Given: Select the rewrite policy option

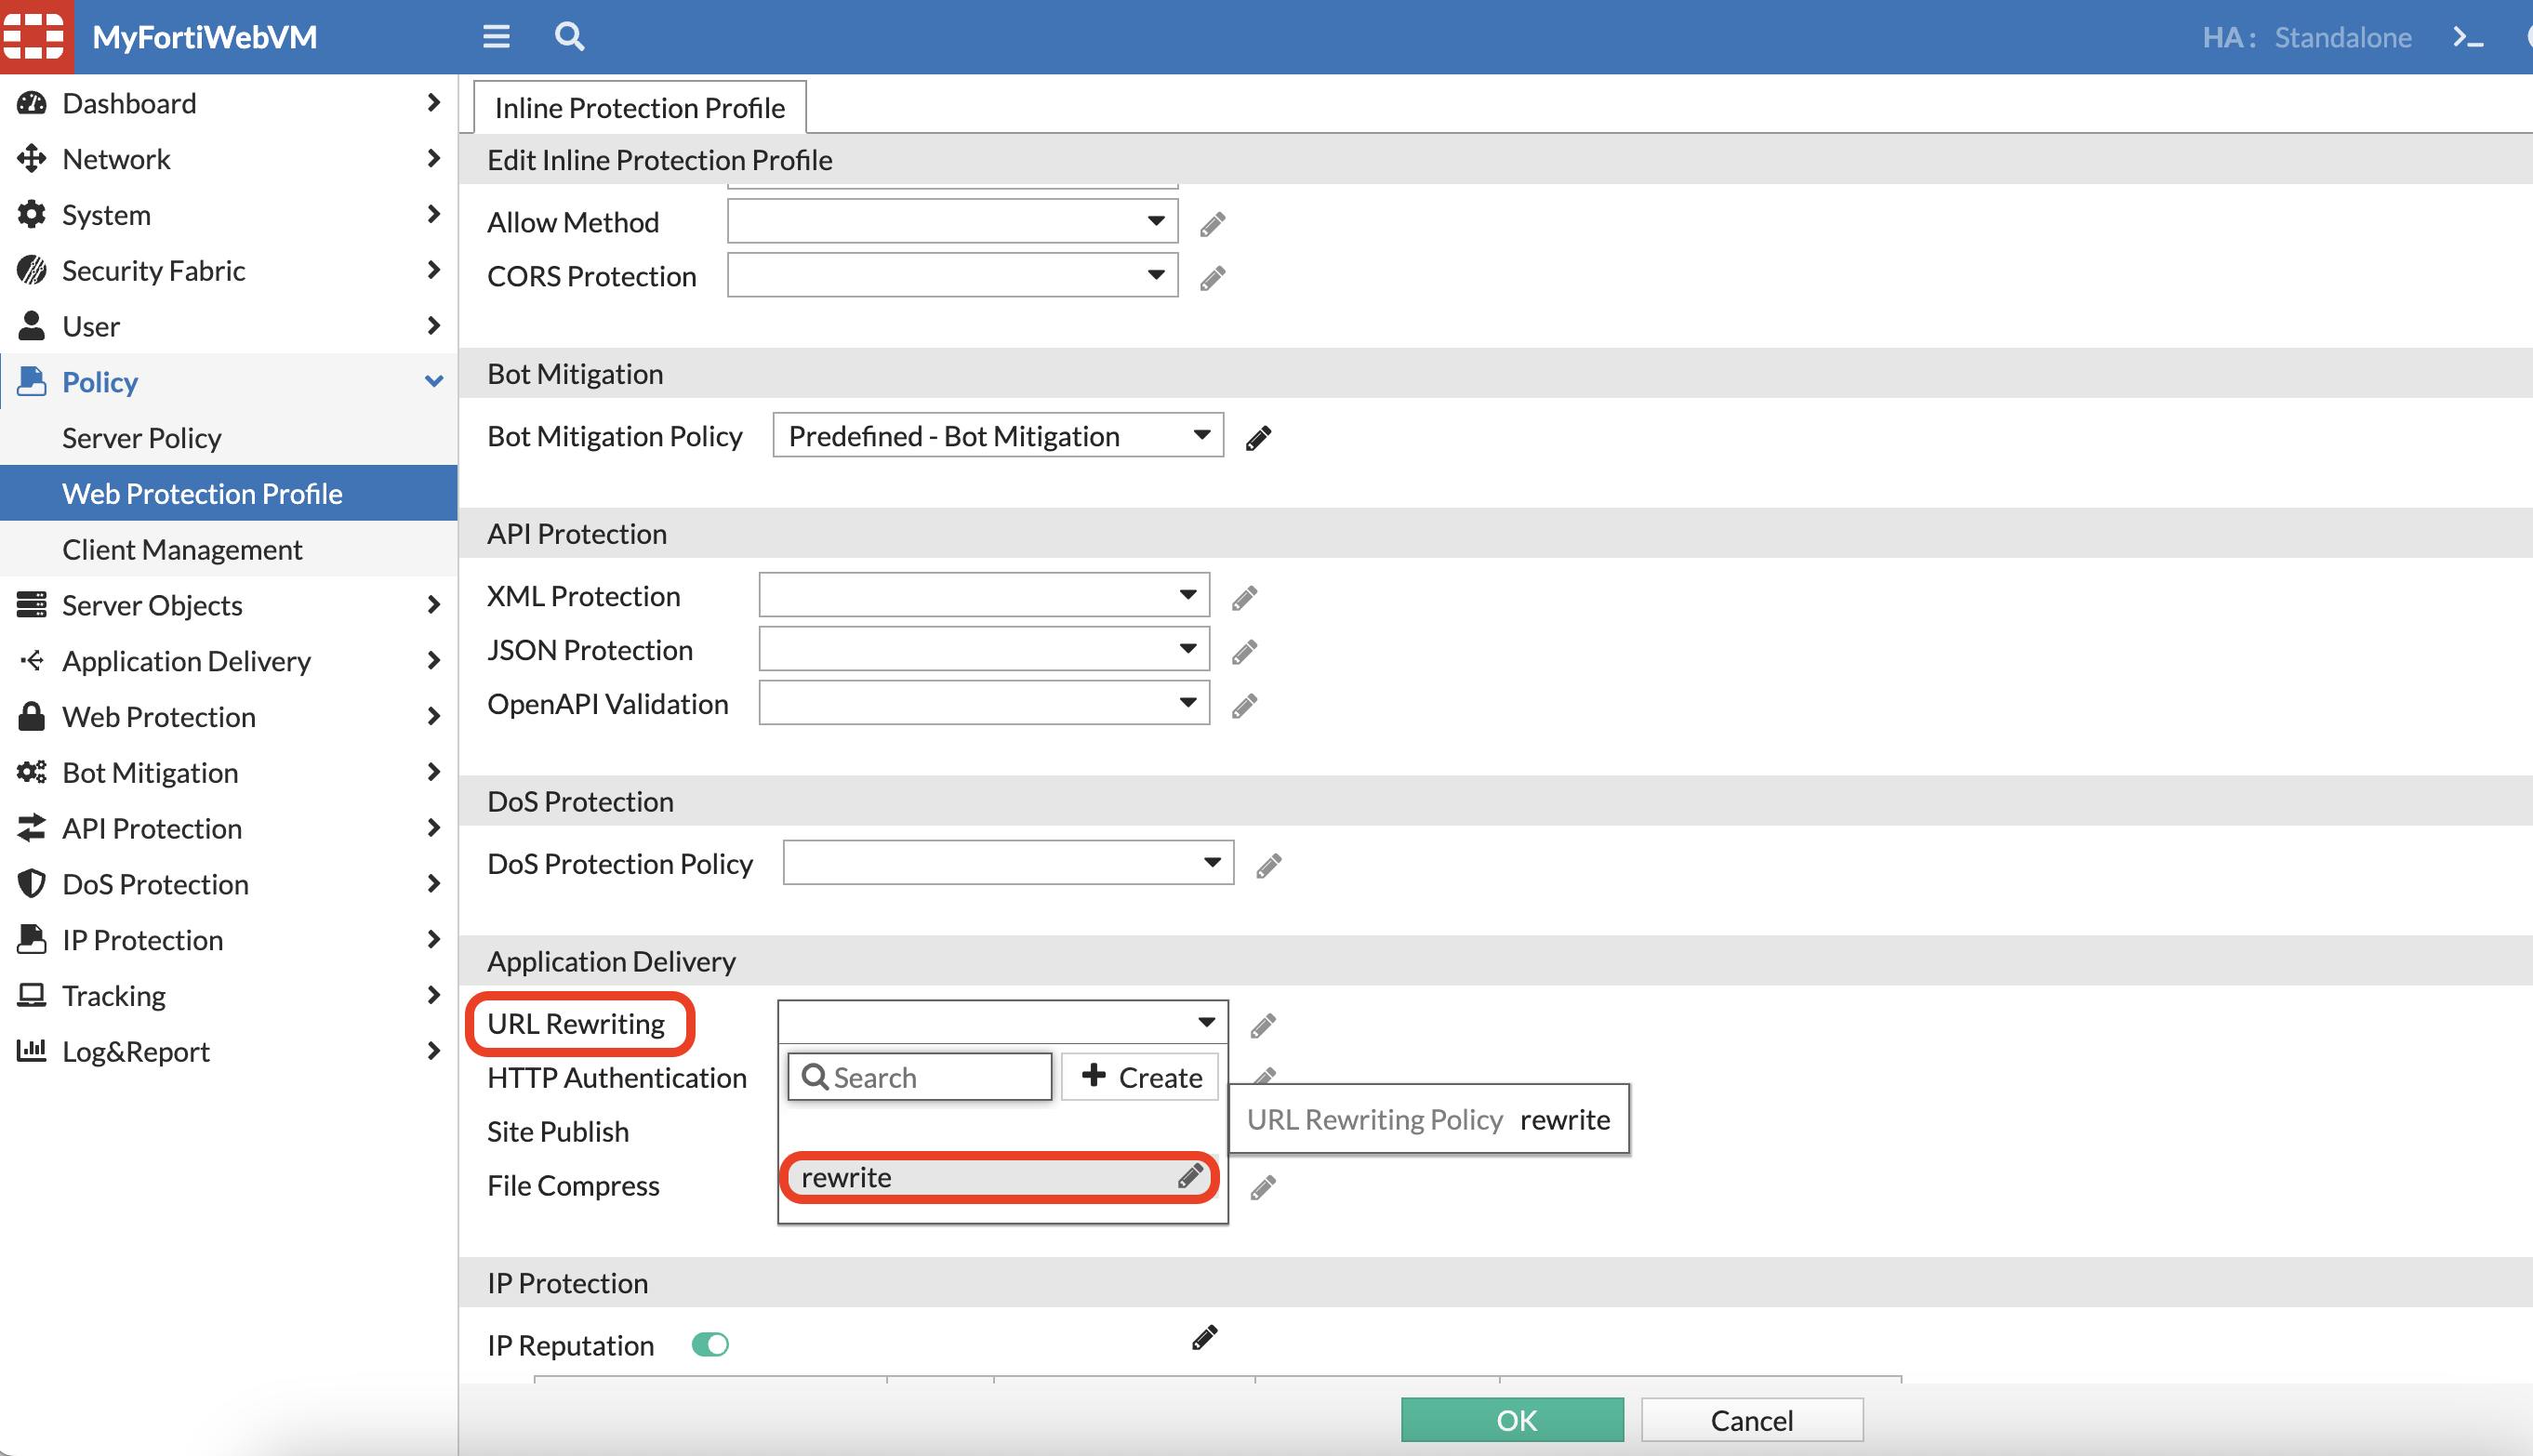Looking at the screenshot, I should click(998, 1177).
